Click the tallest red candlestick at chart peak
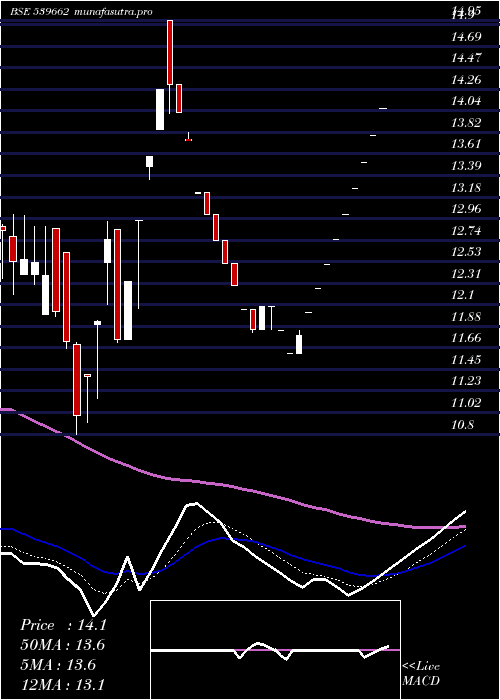The height and width of the screenshot is (700, 500). pyautogui.click(x=170, y=52)
